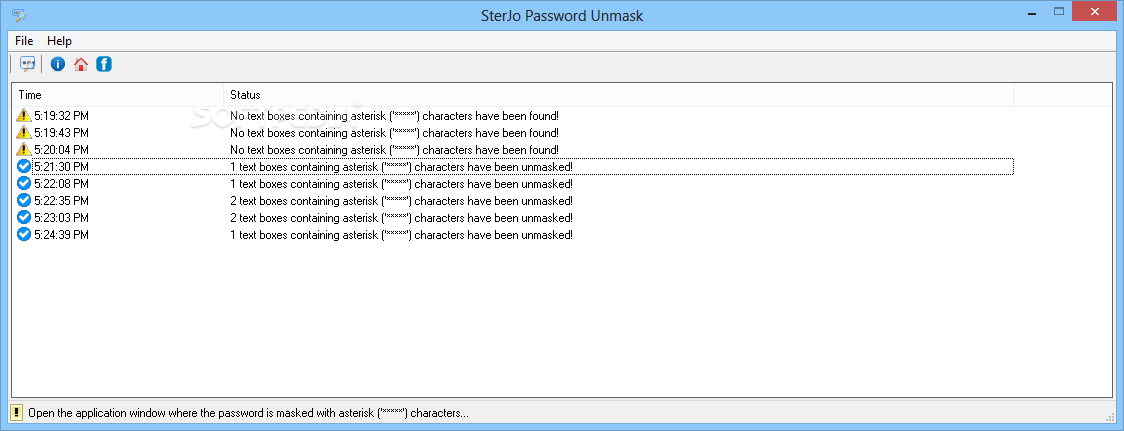Image resolution: width=1124 pixels, height=431 pixels.
Task: Click status message of 5:21:30 PM row
Action: tap(401, 167)
